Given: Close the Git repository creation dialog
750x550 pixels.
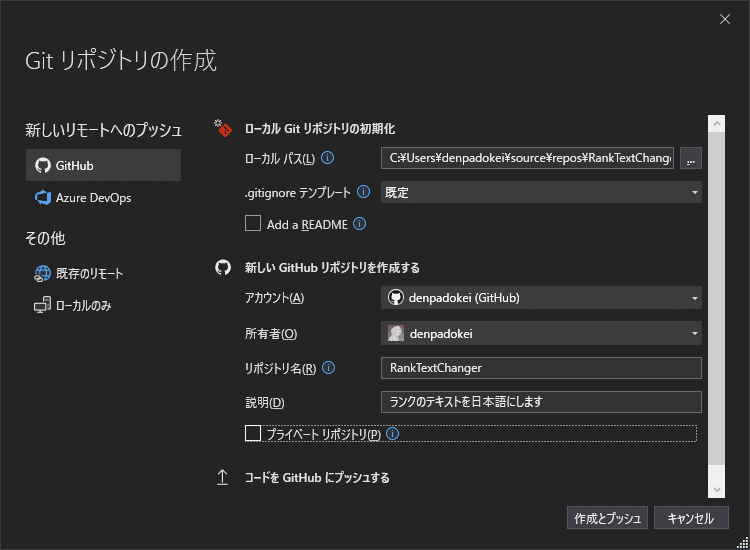Looking at the screenshot, I should 725,19.
